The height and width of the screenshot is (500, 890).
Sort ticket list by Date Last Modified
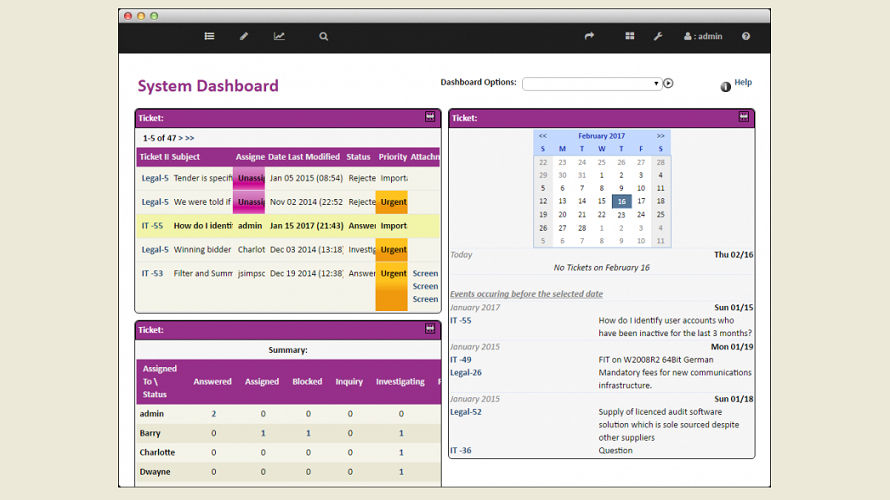304,157
